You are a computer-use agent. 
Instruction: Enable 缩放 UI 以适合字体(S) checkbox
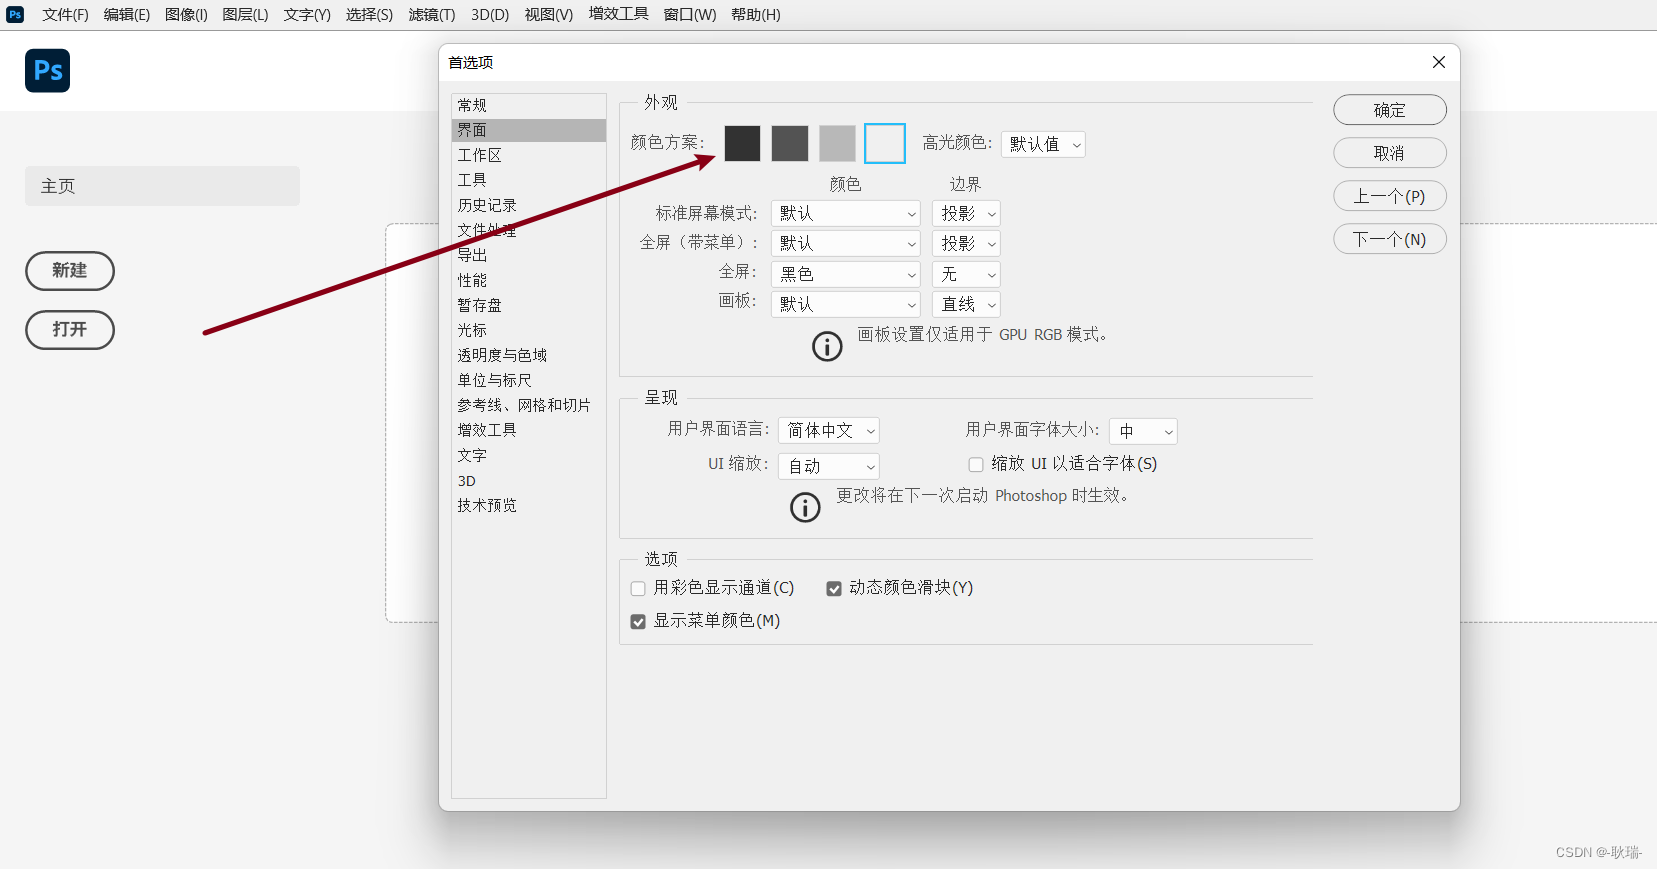pos(976,464)
